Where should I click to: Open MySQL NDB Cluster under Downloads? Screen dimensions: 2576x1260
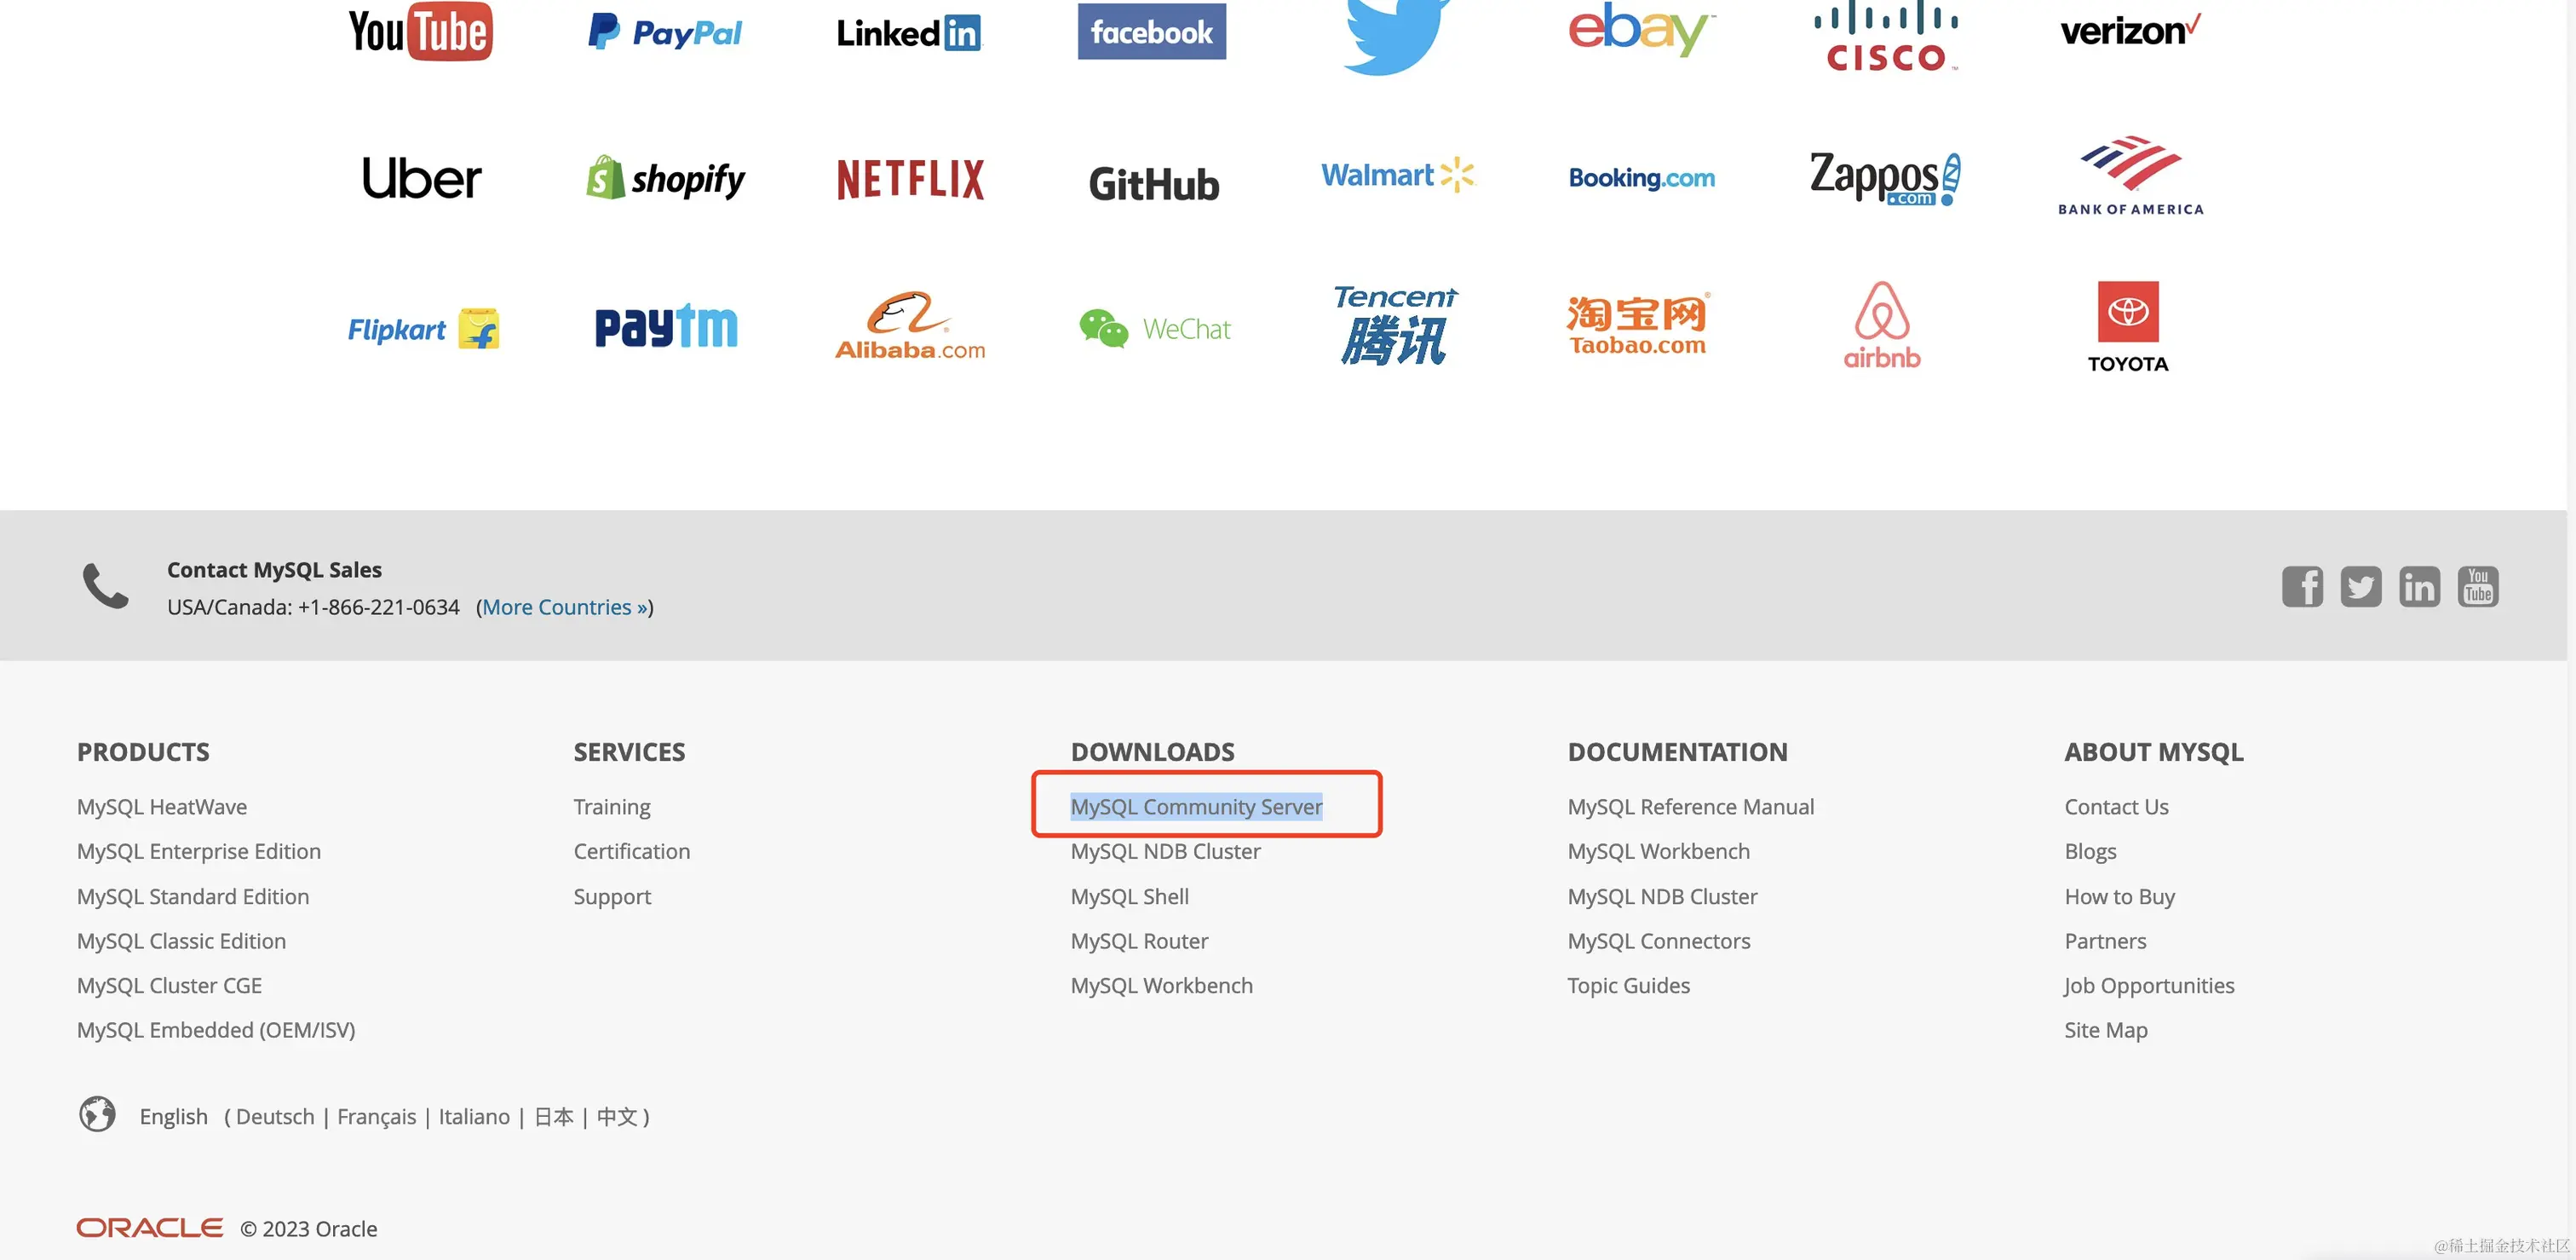pos(1165,851)
